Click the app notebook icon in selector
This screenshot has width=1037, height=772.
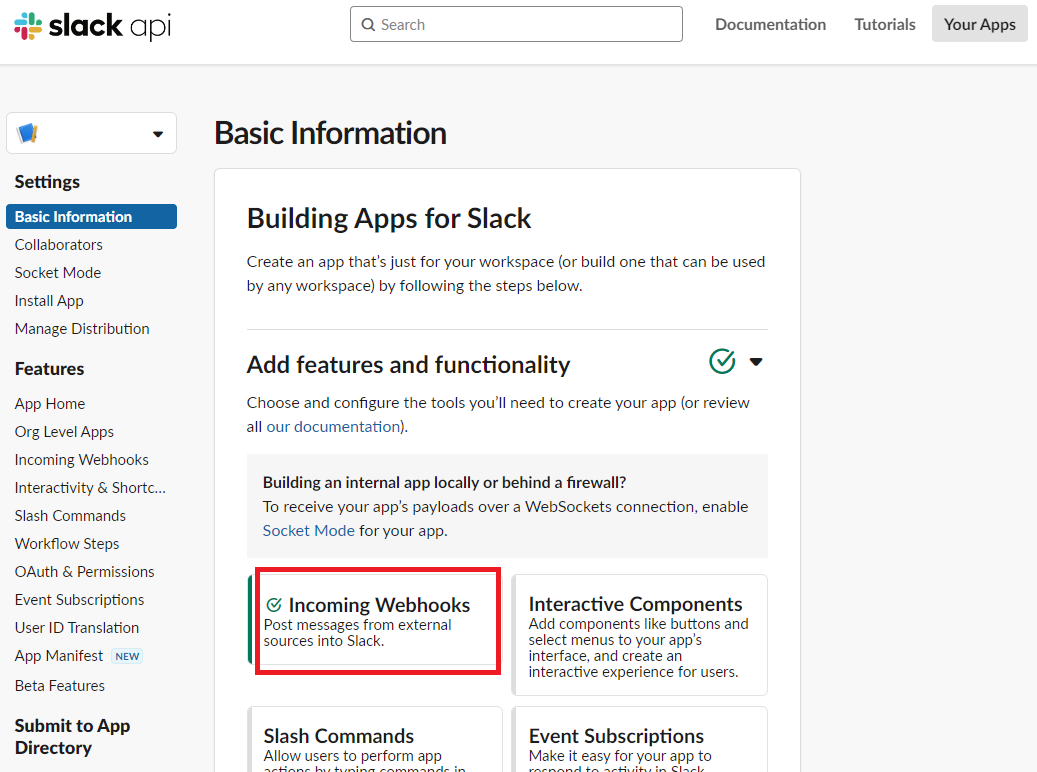[28, 133]
